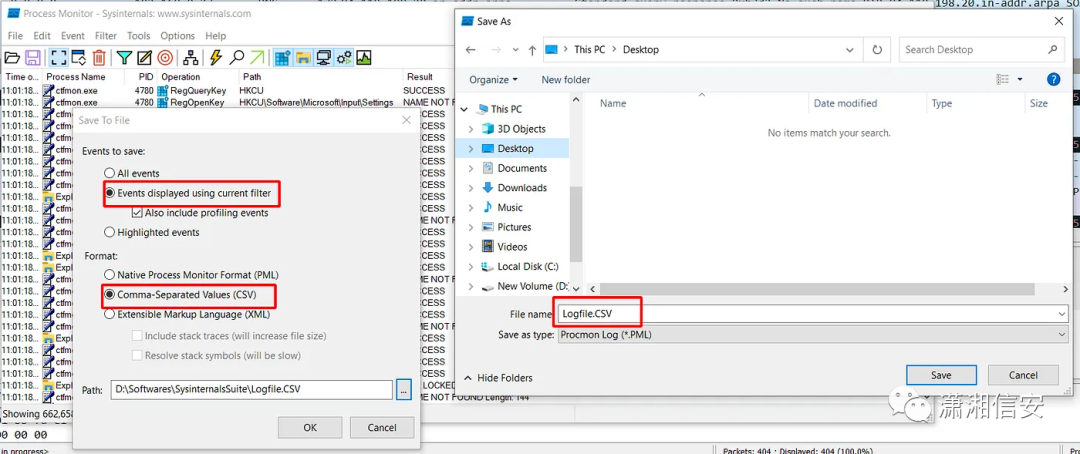Click the green Jump To arrow icon
The image size is (1080, 454).
[x=256, y=58]
